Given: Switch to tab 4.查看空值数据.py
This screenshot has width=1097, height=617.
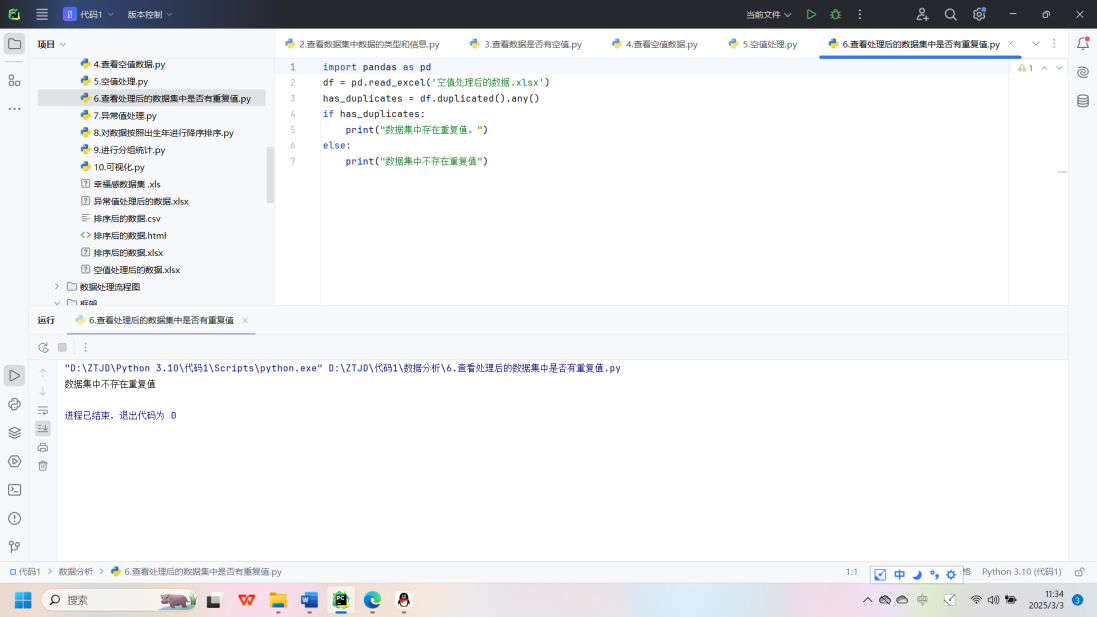Looking at the screenshot, I should pos(655,44).
